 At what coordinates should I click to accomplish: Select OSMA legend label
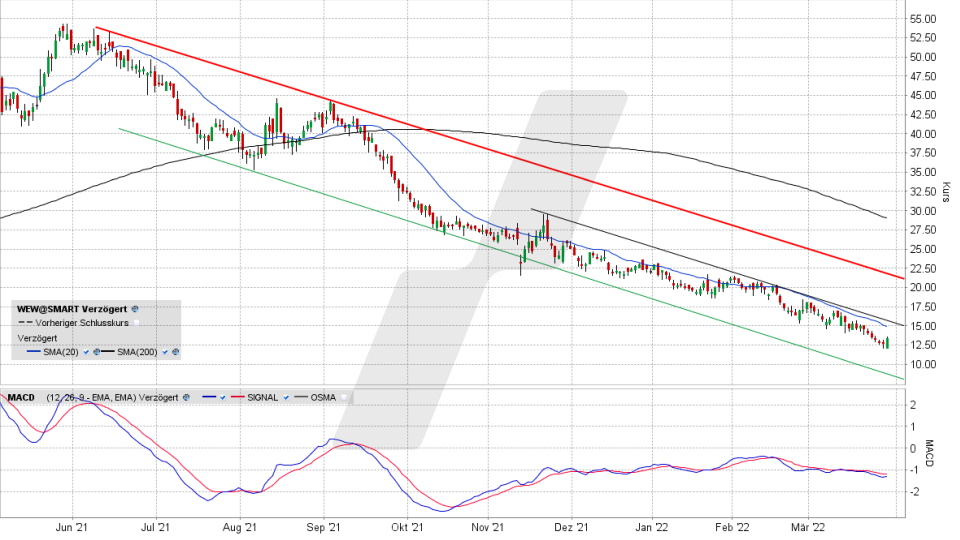pyautogui.click(x=323, y=397)
